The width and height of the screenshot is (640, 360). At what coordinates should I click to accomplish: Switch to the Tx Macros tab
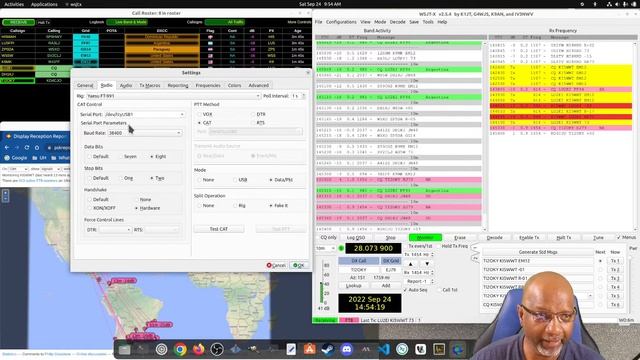tap(150, 85)
